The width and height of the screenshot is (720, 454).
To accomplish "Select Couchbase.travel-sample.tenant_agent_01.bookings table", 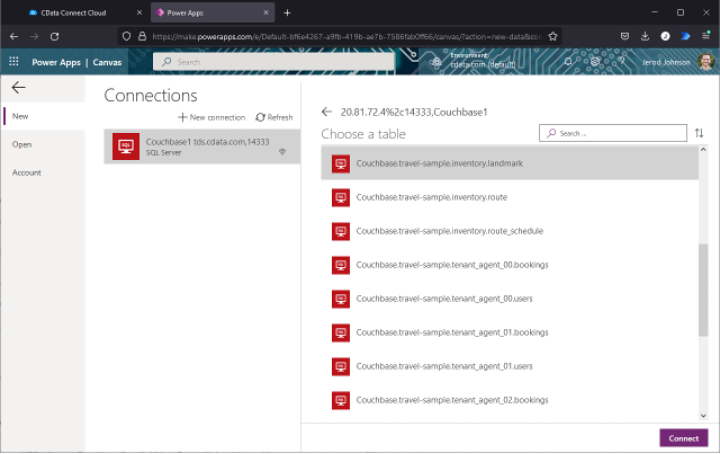I will [510, 332].
